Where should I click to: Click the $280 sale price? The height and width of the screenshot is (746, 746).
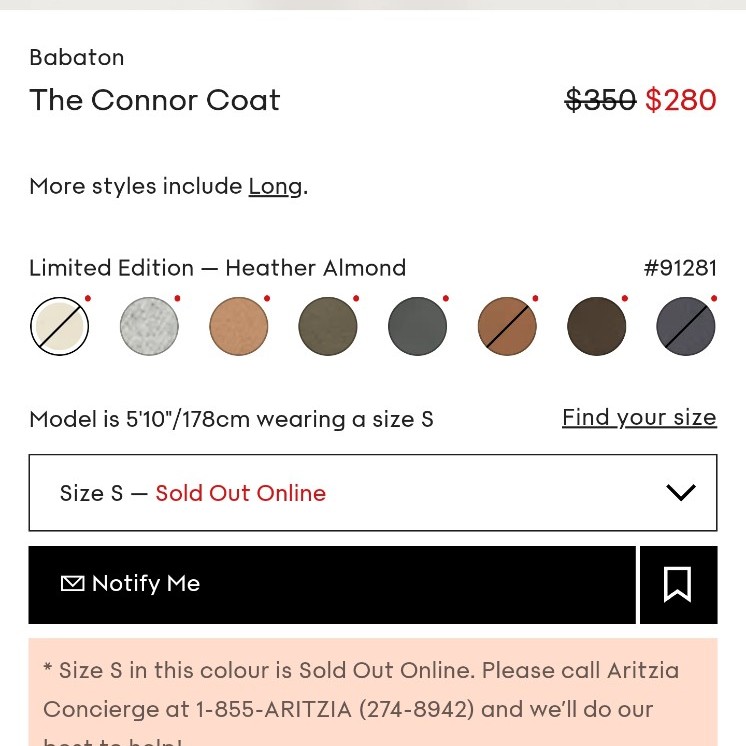[x=681, y=100]
